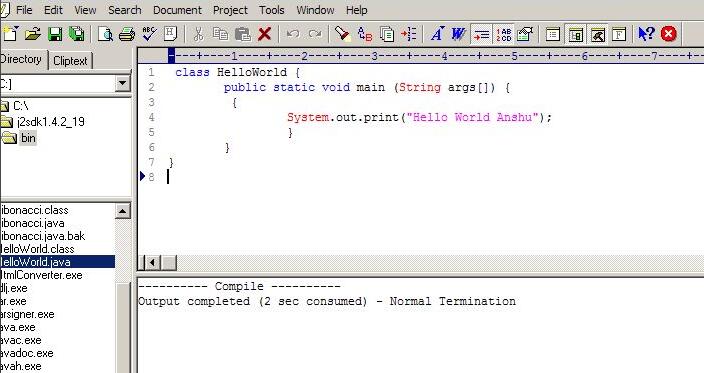Select Fibonacci.class in the file list

coord(35,210)
